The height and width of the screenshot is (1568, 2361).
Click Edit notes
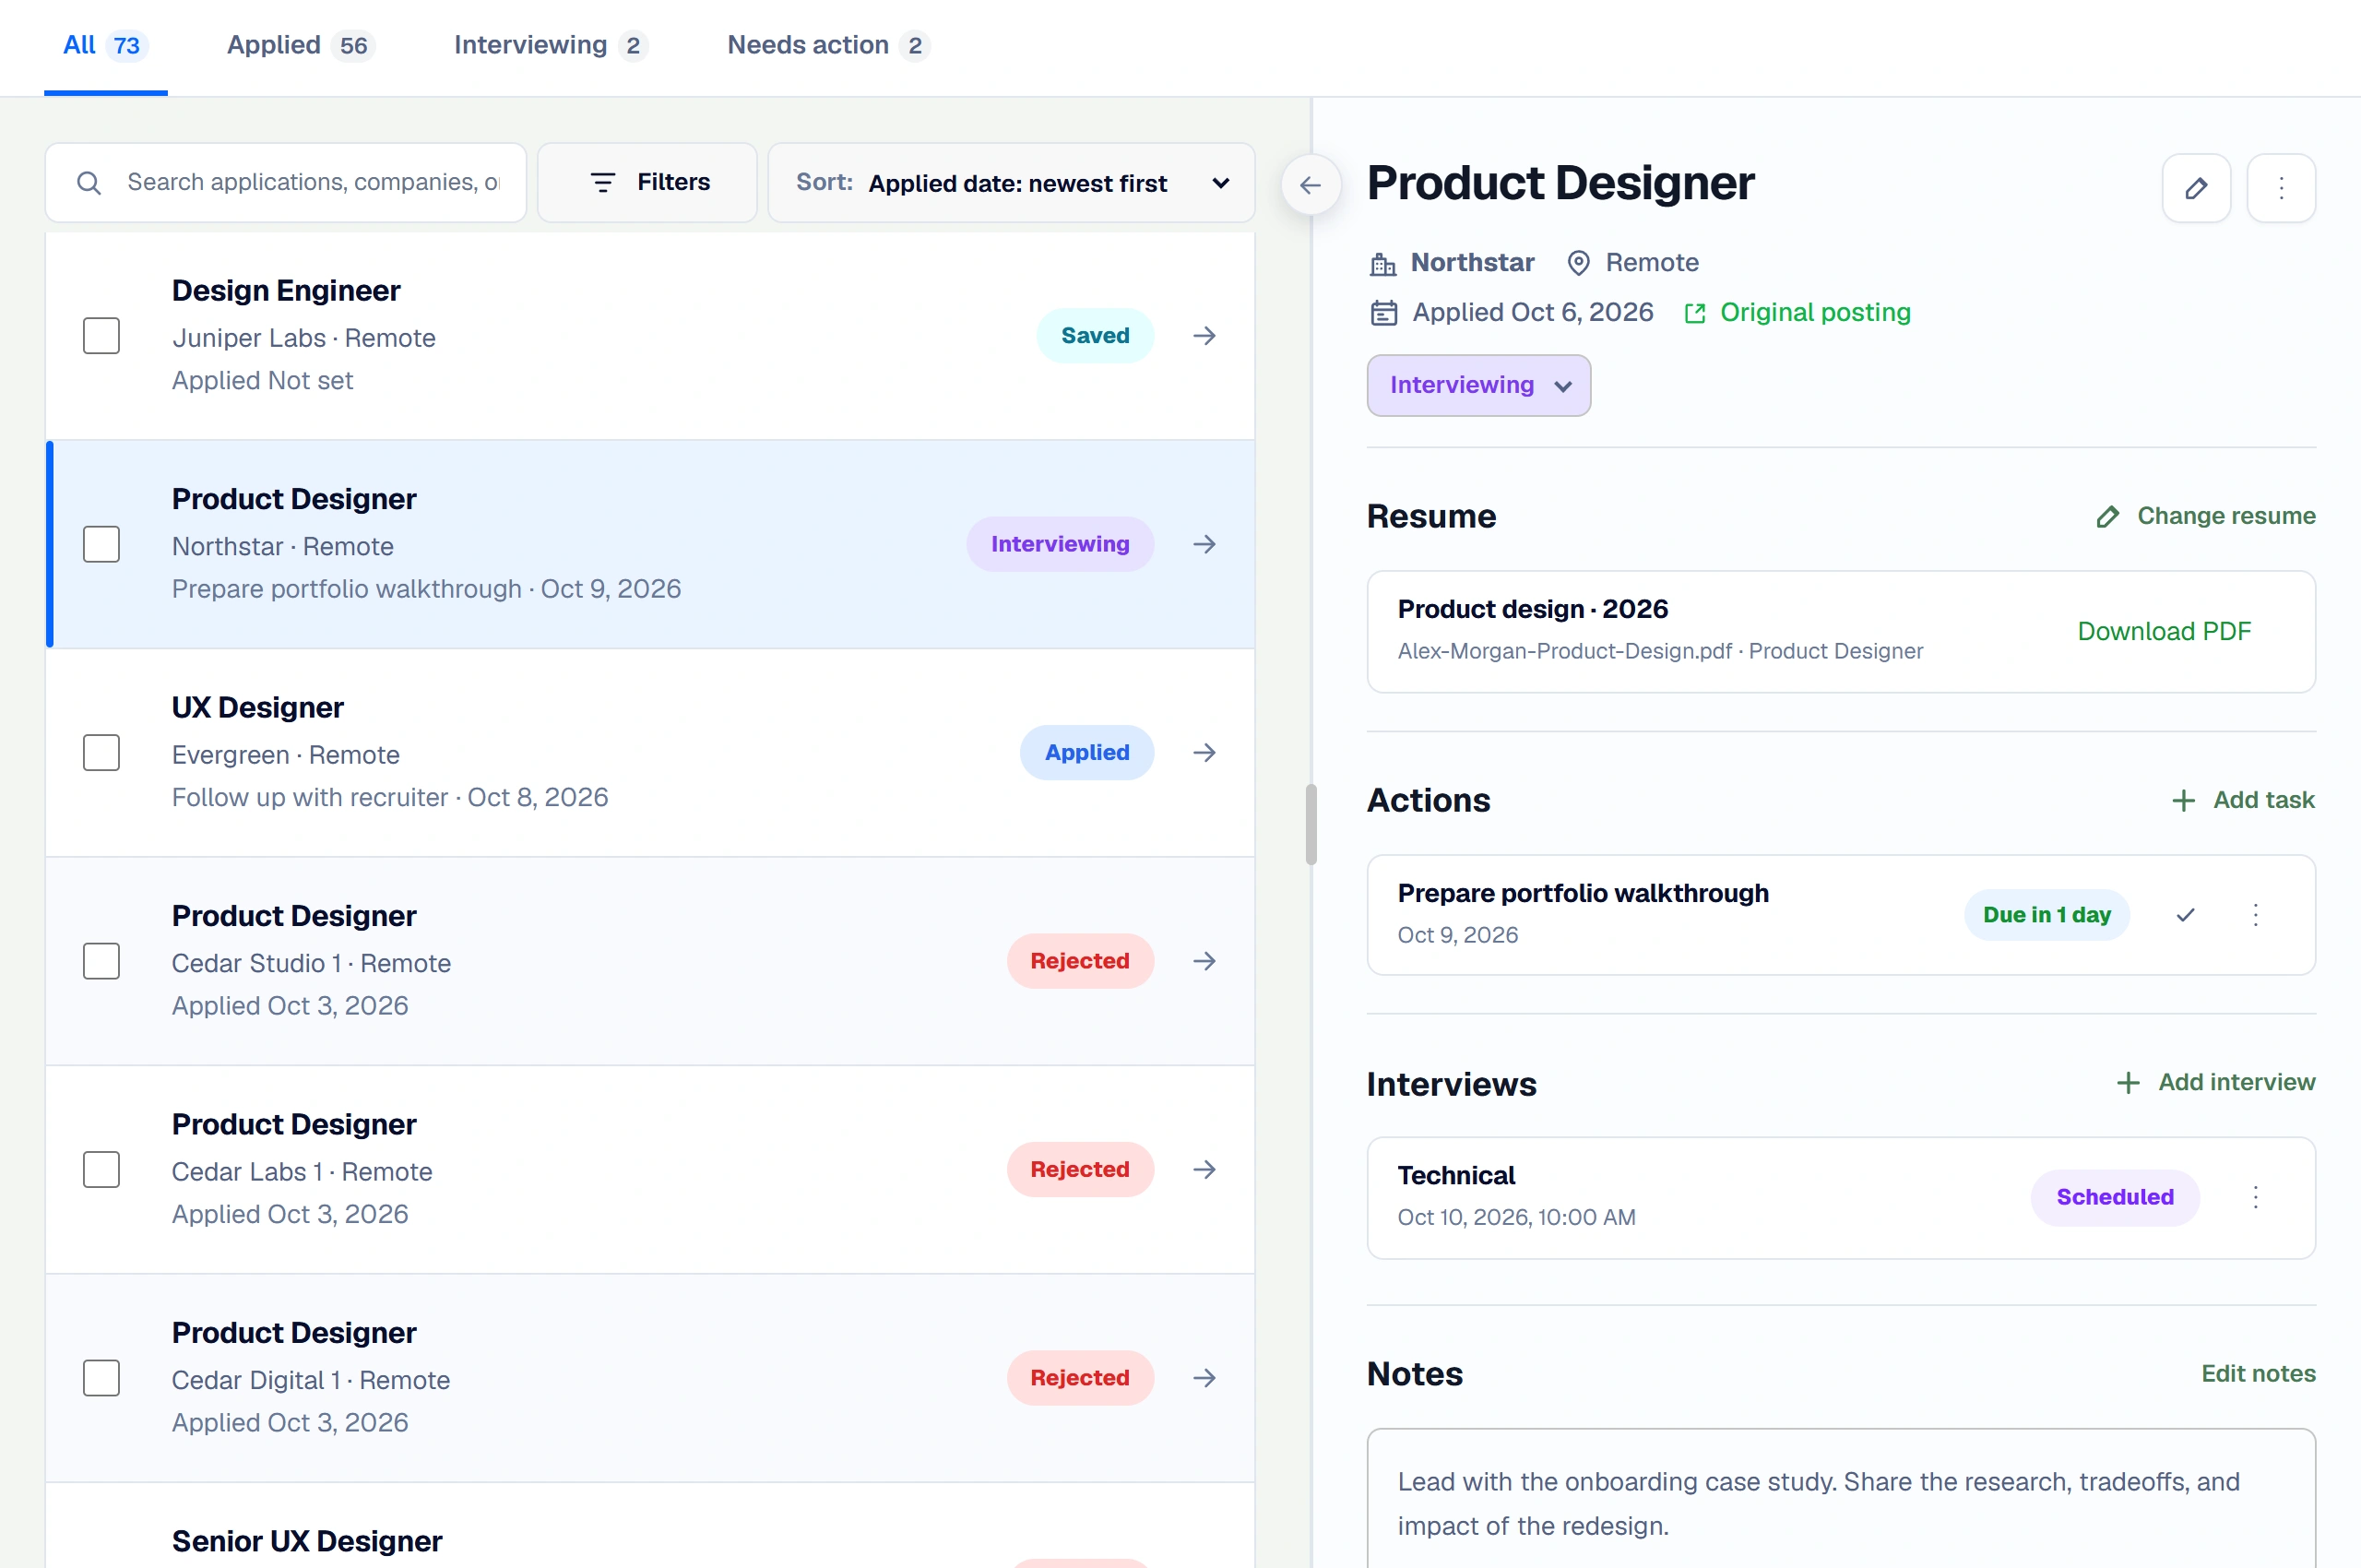[x=2258, y=1374]
